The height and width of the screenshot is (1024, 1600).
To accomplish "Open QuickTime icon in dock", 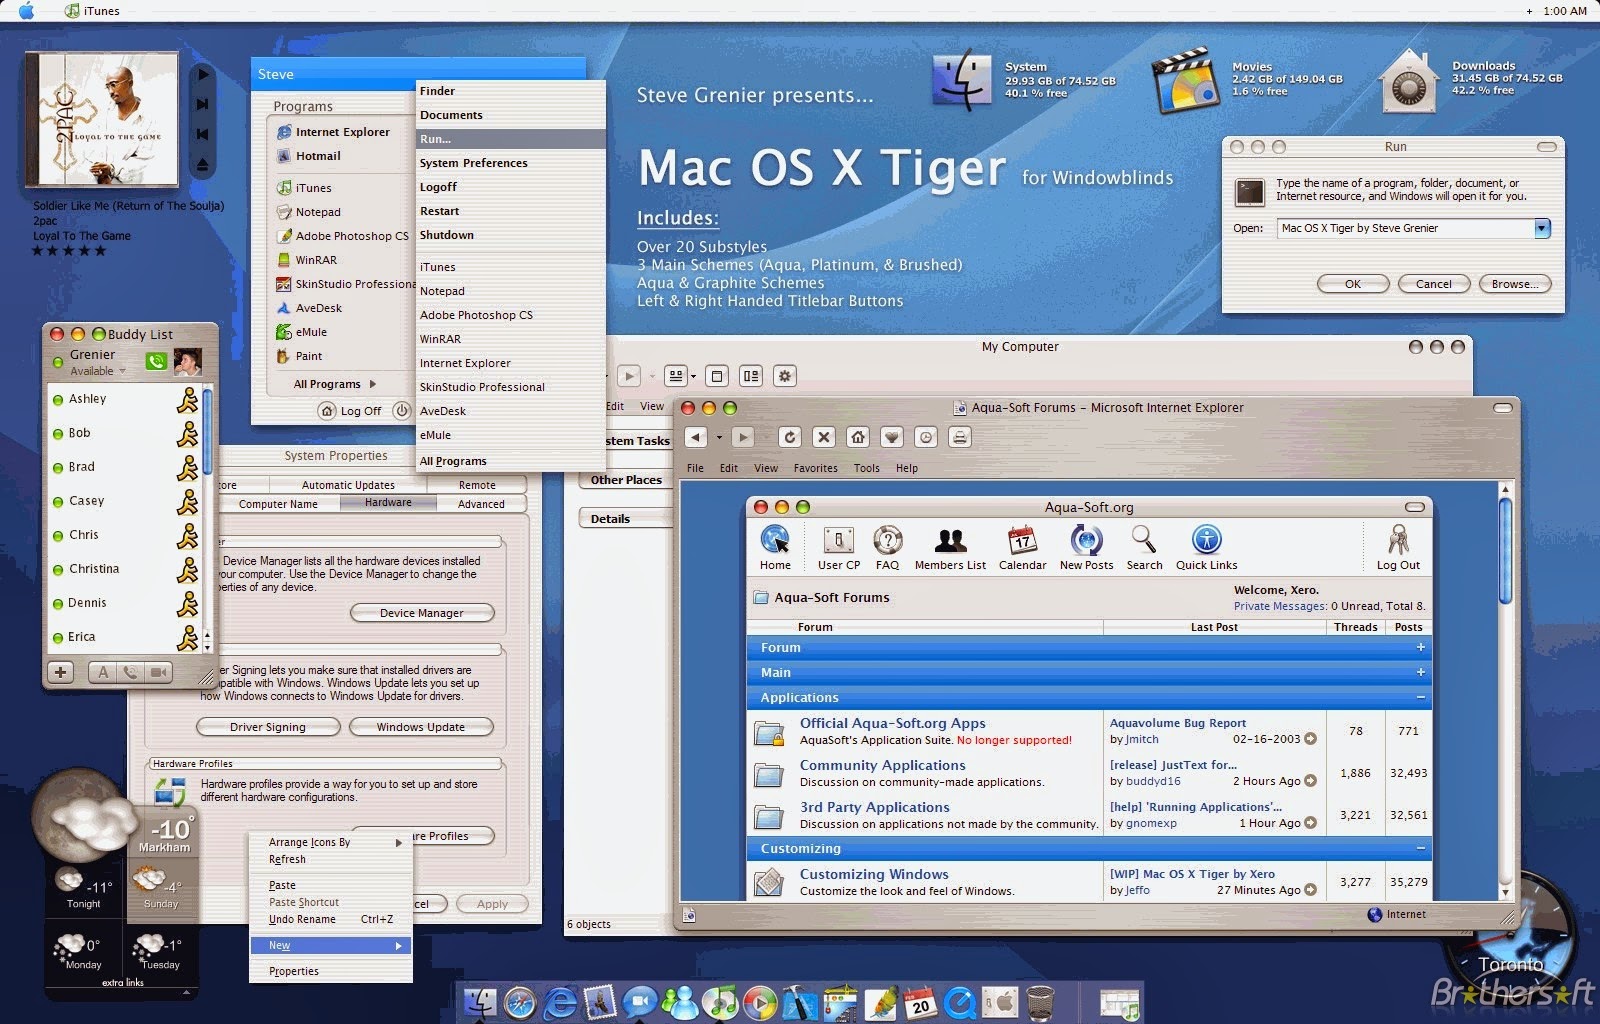I will 960,1002.
